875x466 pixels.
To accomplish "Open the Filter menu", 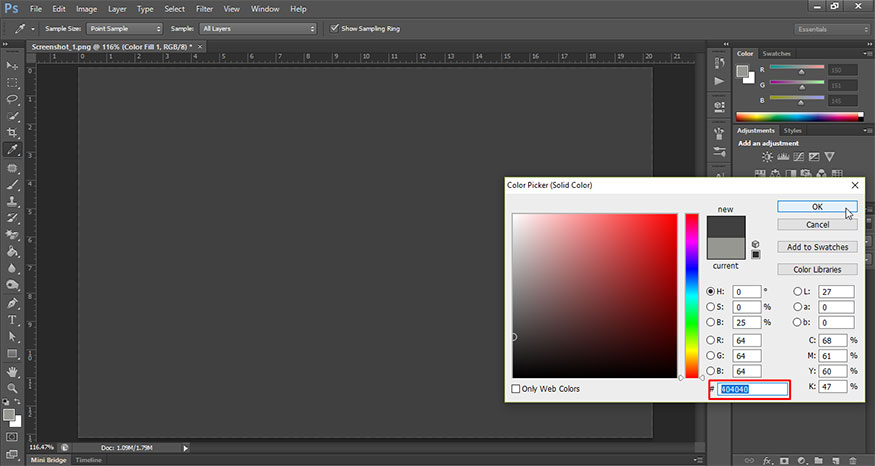I will click(x=204, y=9).
